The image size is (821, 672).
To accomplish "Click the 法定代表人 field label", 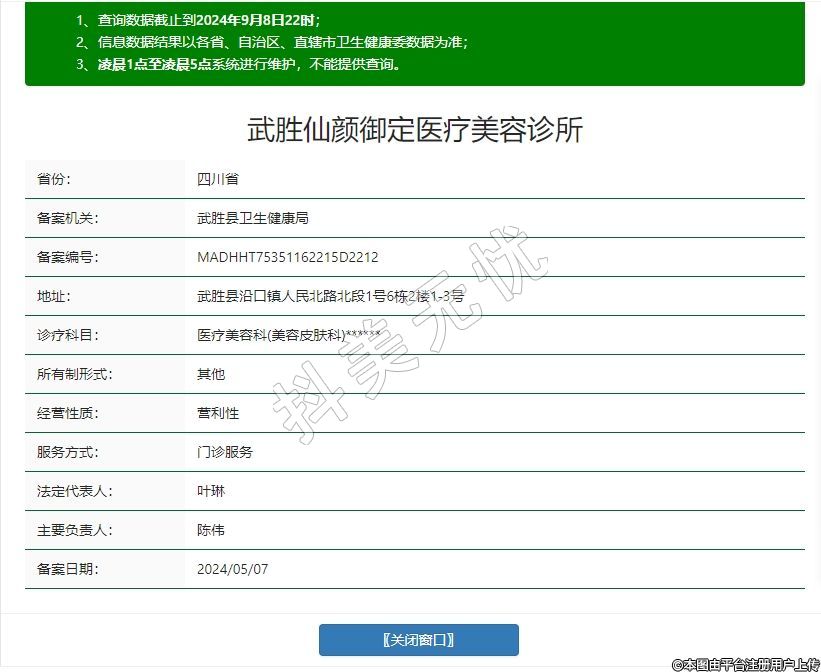I will click(x=74, y=491).
